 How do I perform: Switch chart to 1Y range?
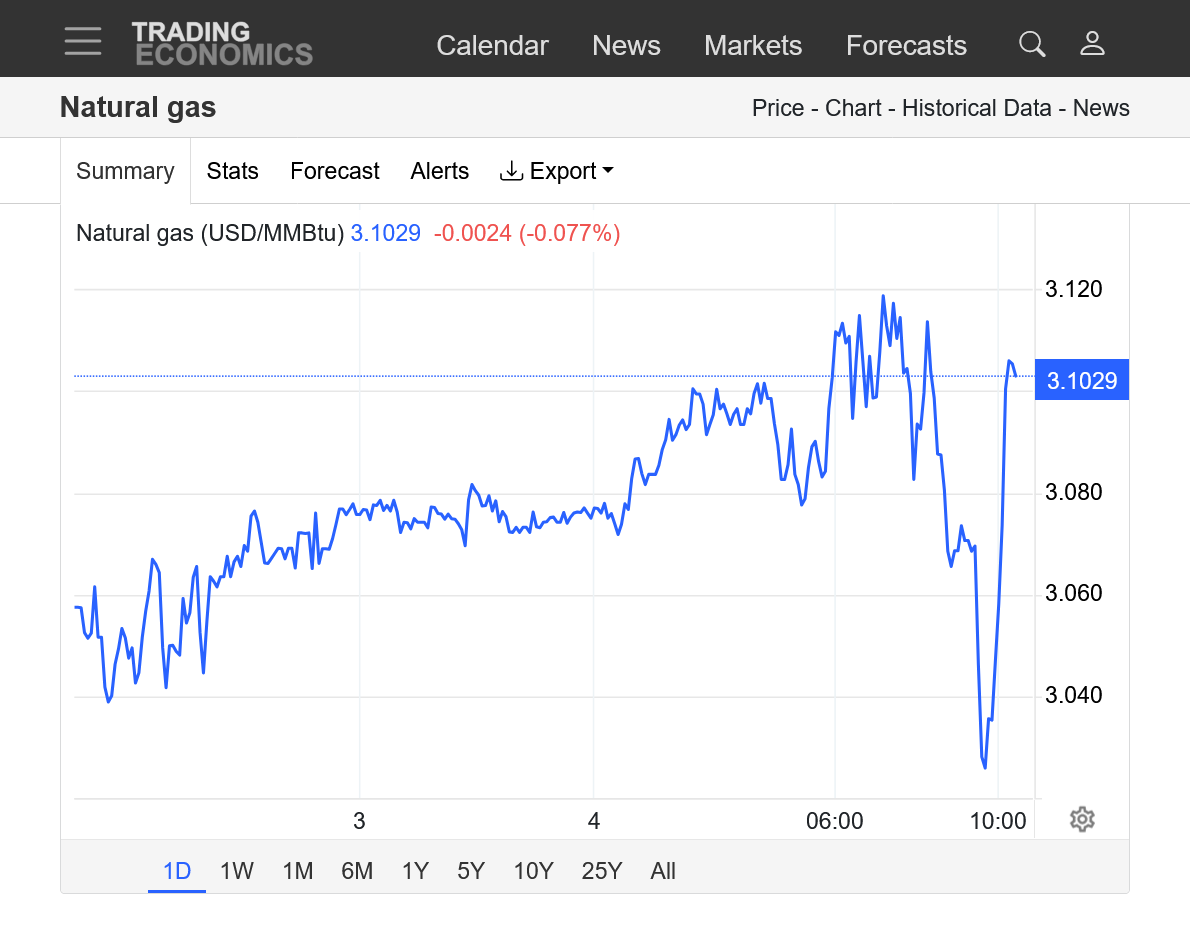pos(415,871)
